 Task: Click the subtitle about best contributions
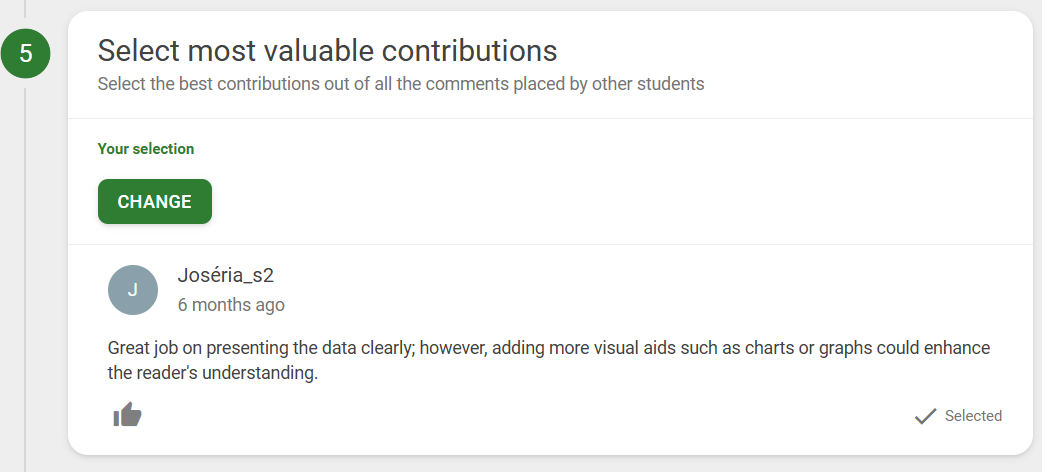coord(401,84)
